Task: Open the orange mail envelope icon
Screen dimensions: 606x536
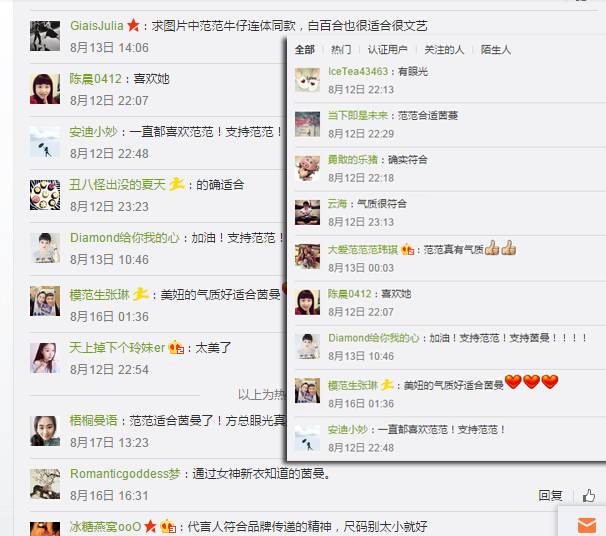Action: point(587,525)
